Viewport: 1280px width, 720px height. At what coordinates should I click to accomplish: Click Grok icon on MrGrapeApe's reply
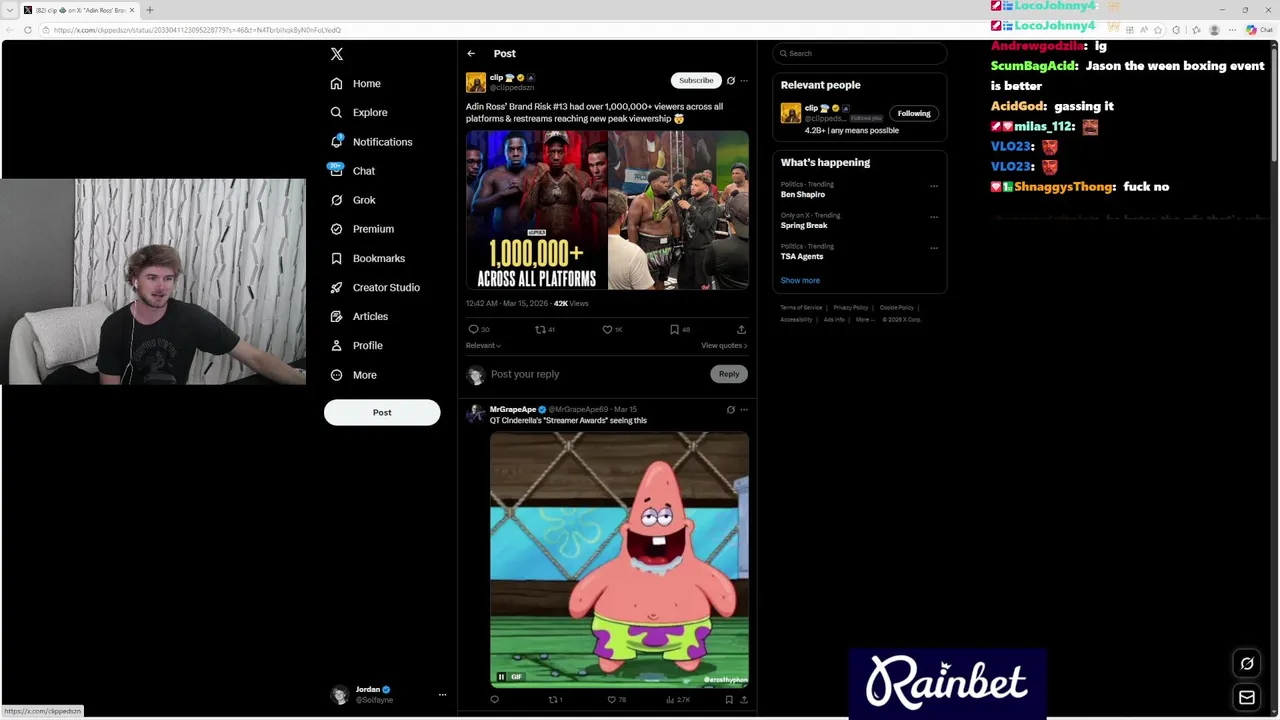(x=730, y=410)
